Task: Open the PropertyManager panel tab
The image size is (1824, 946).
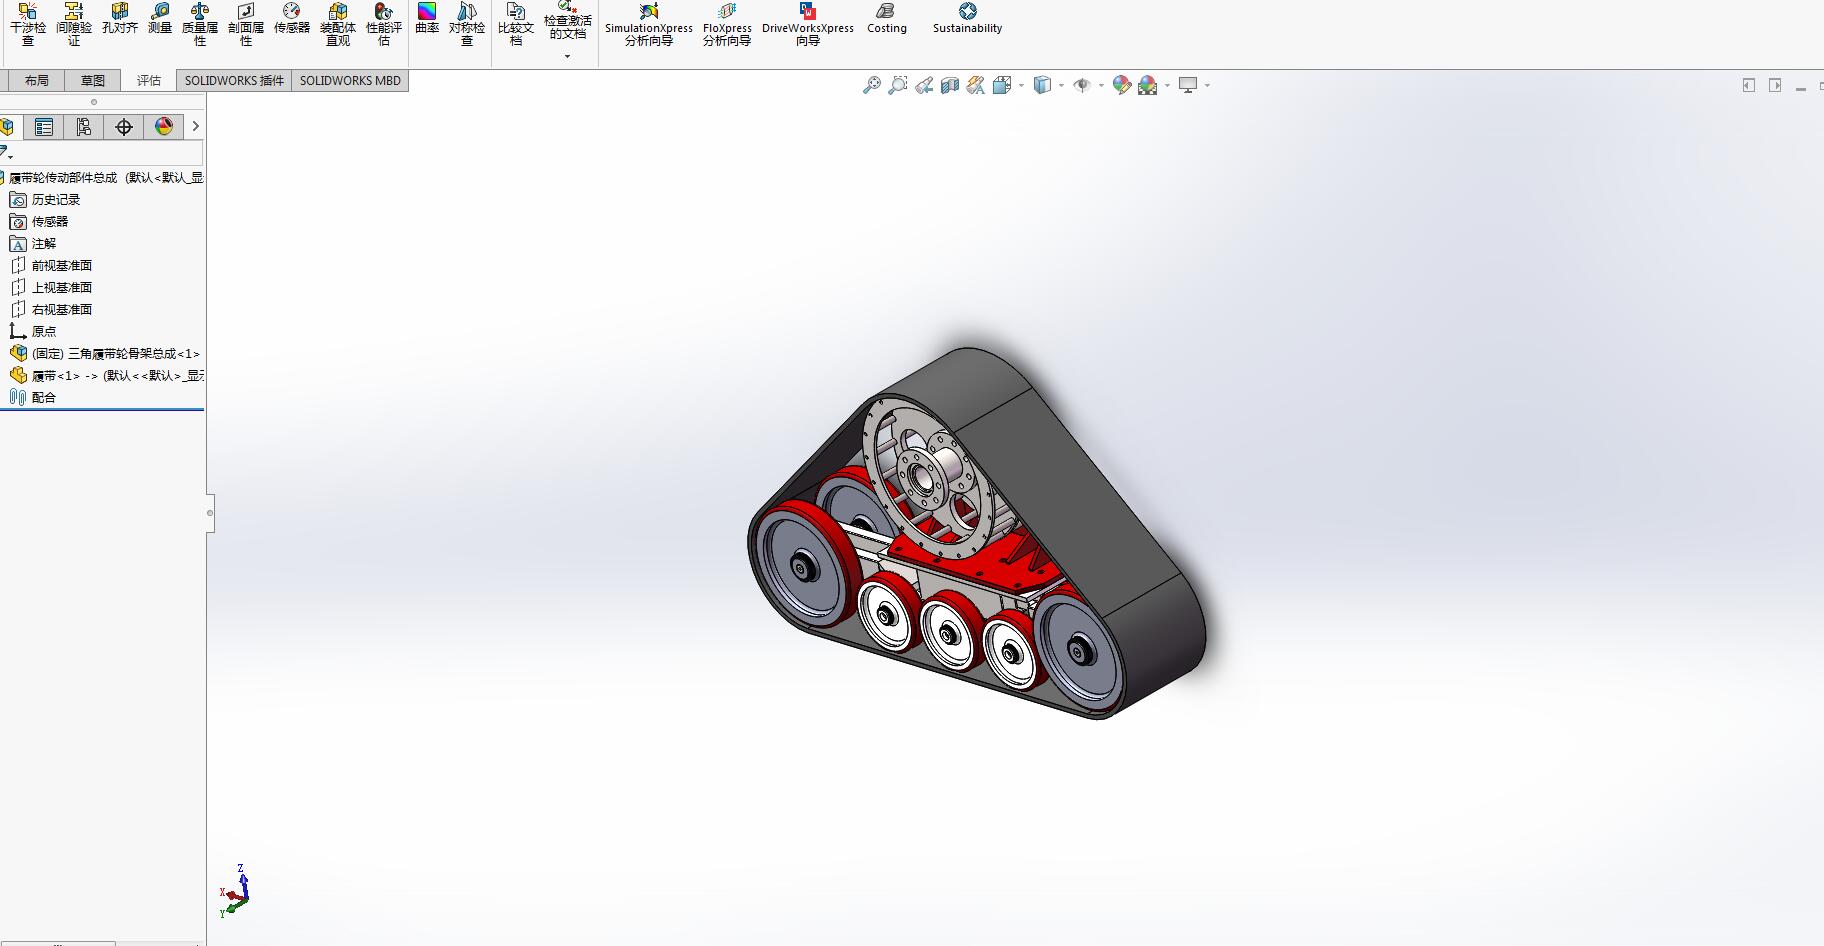Action: (43, 127)
